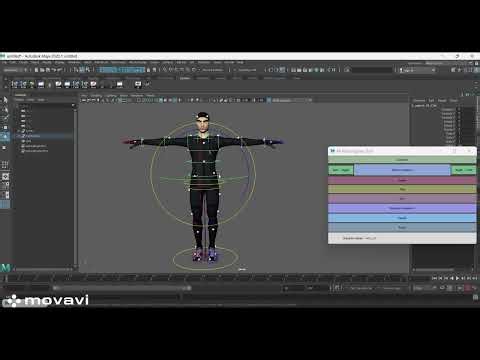Choose the Lasso select tool in toolbox
Screen dimensions: 480x360
pos(5,109)
